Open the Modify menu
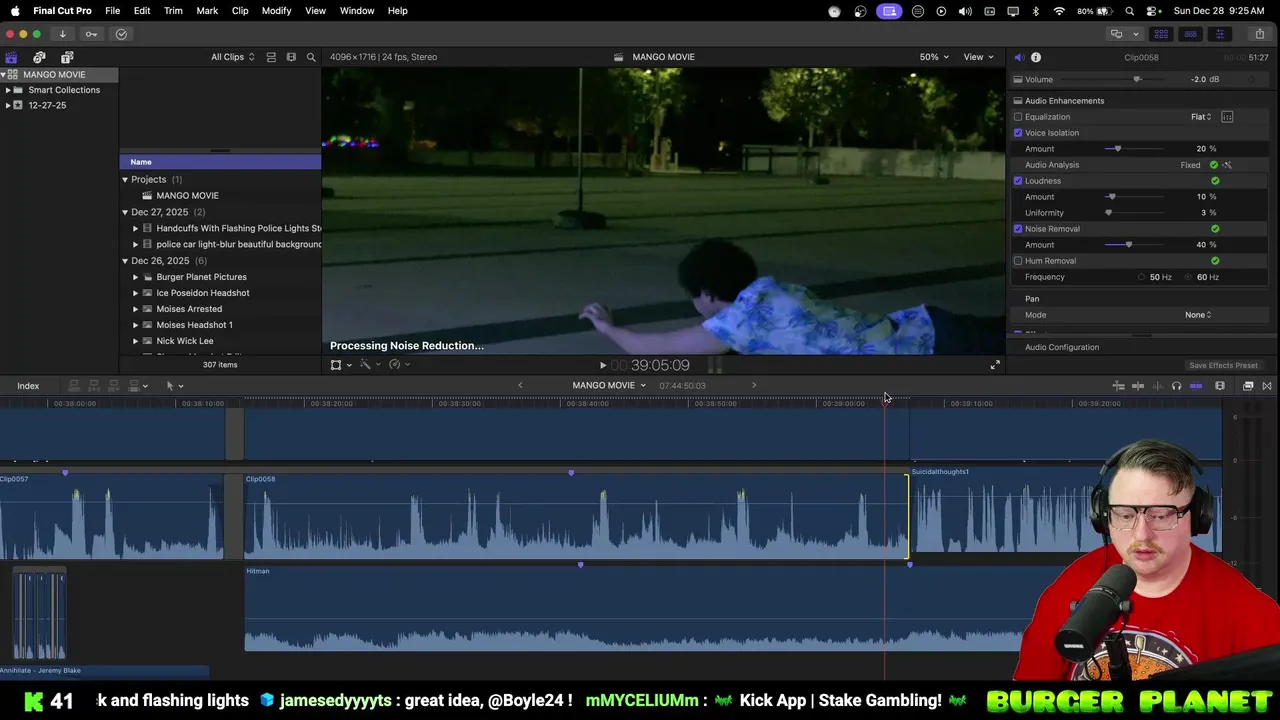 click(276, 11)
